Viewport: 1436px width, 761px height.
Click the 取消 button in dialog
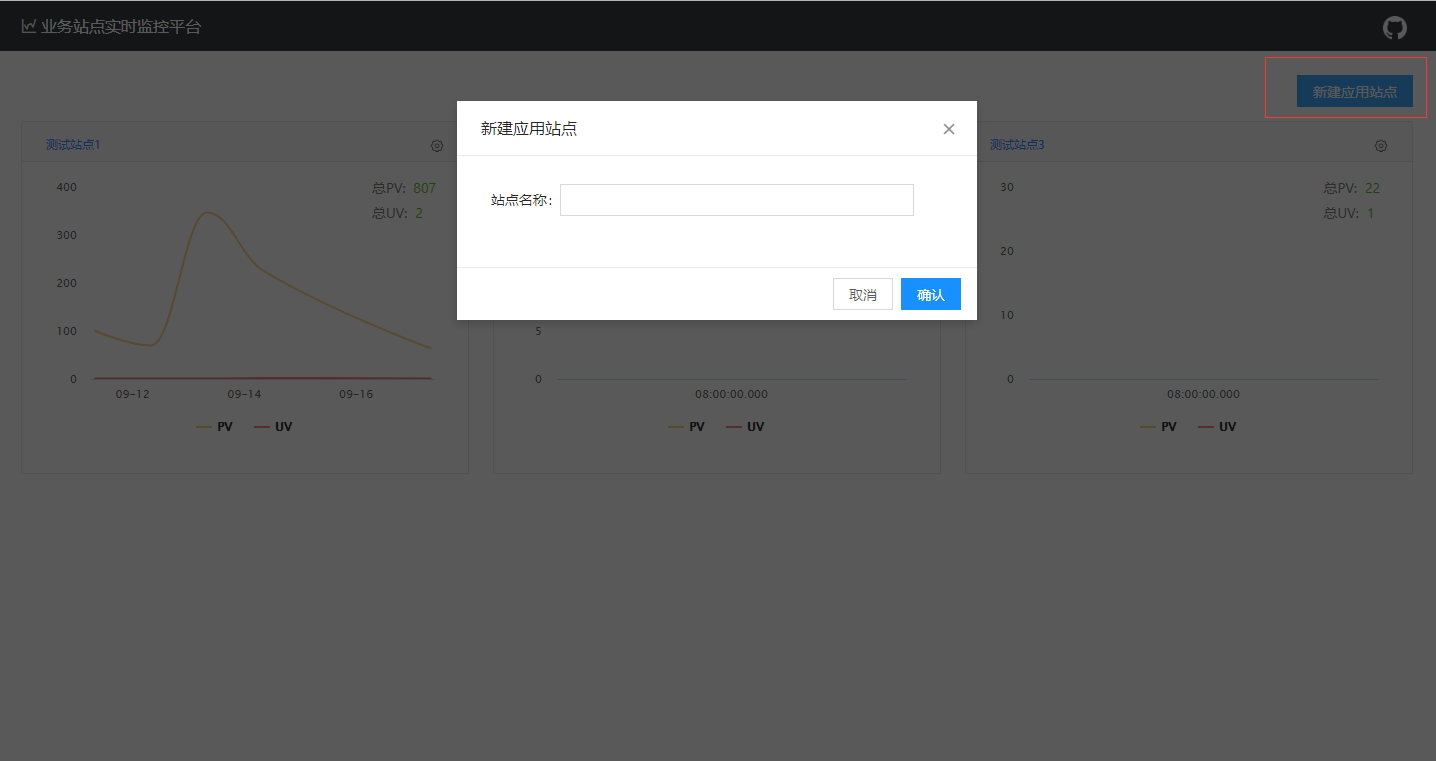point(863,294)
